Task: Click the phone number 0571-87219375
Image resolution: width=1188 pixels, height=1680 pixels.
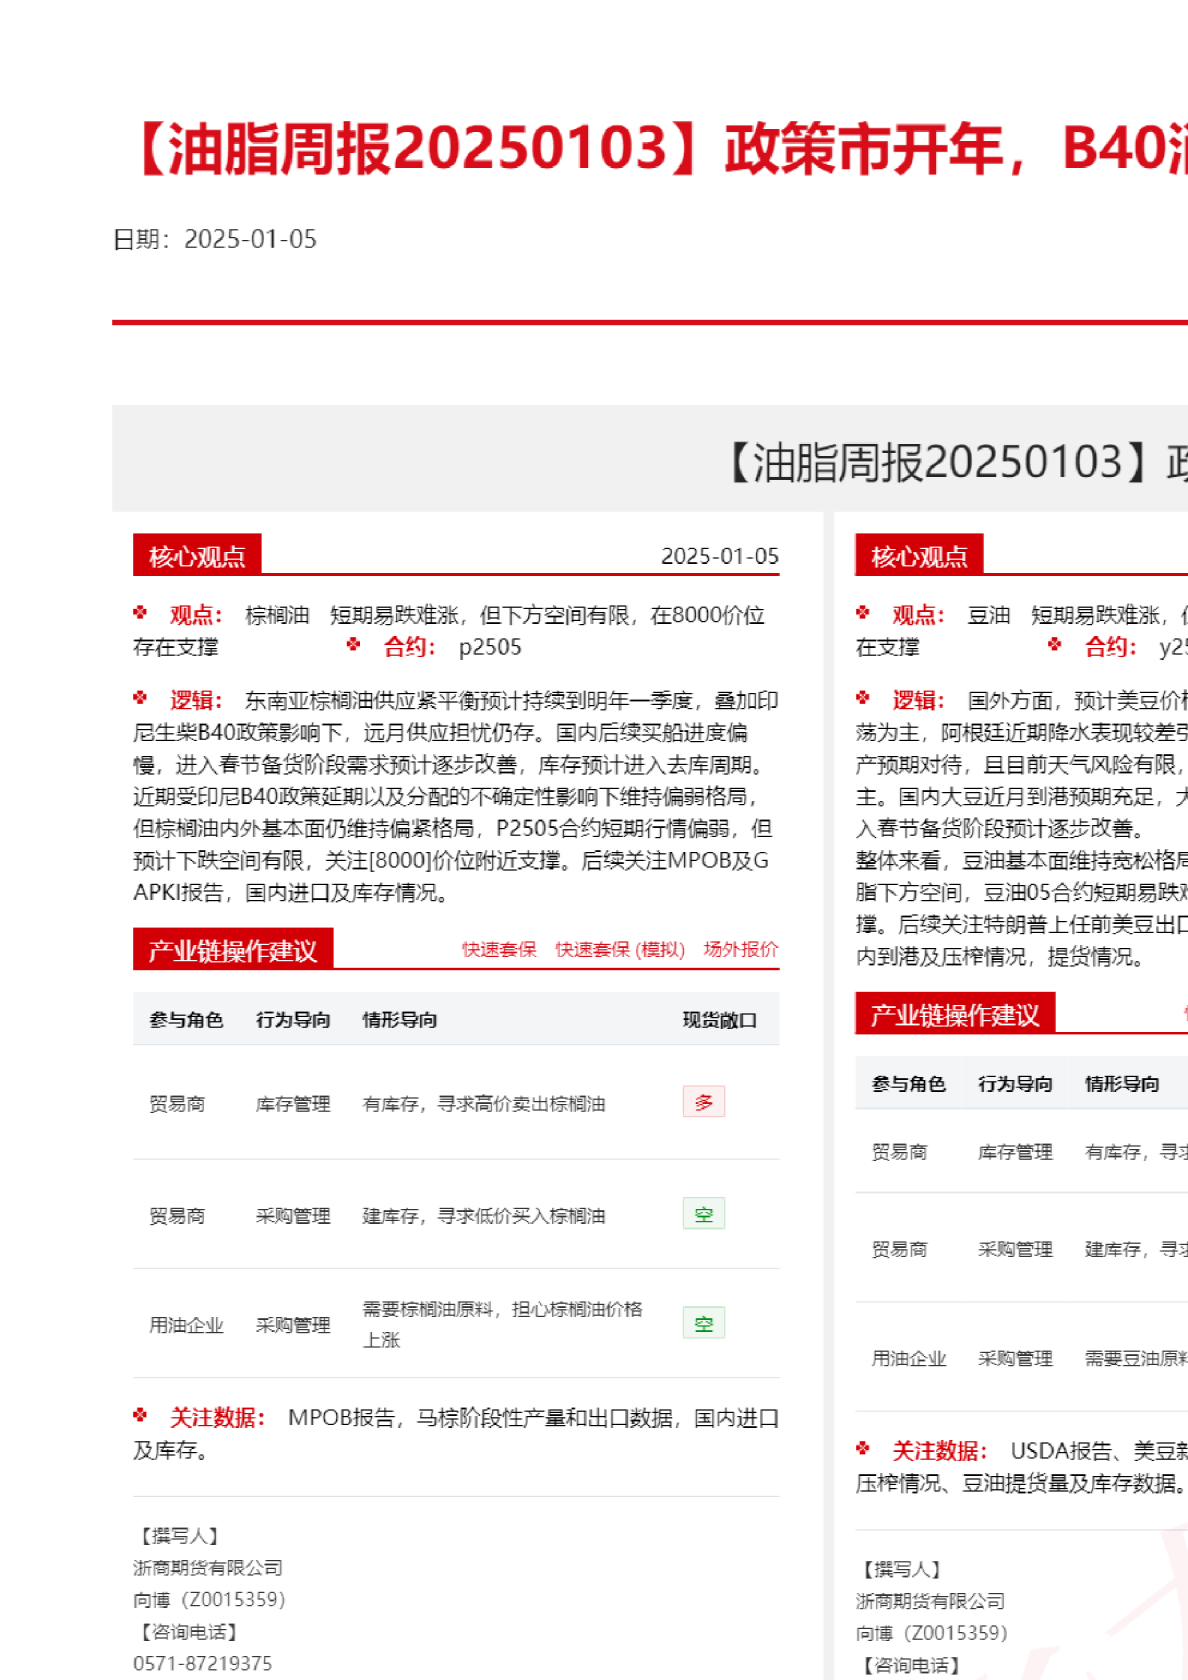Action: pyautogui.click(x=203, y=1663)
